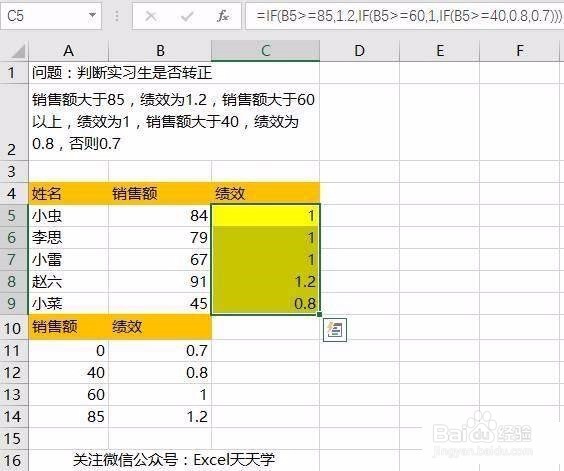The height and width of the screenshot is (471, 564).
Task: Click lookup threshold 85 in row 14
Action: [x=68, y=417]
